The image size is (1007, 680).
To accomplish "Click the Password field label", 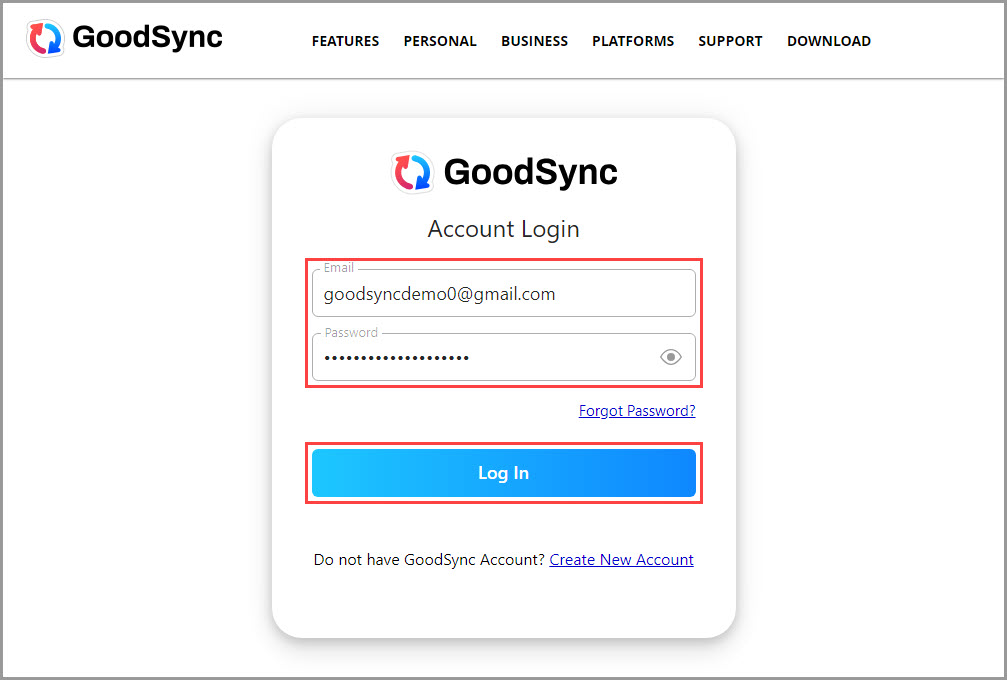I will [349, 332].
